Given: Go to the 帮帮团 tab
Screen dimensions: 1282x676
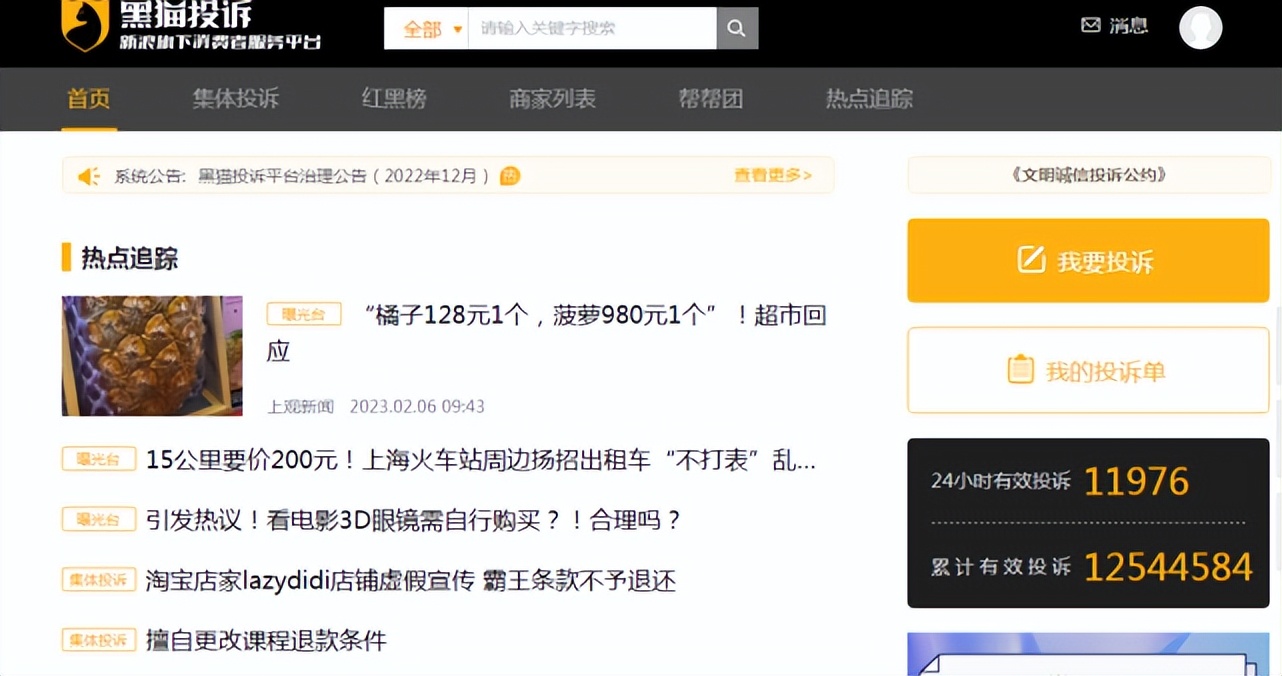Looking at the screenshot, I should 710,99.
